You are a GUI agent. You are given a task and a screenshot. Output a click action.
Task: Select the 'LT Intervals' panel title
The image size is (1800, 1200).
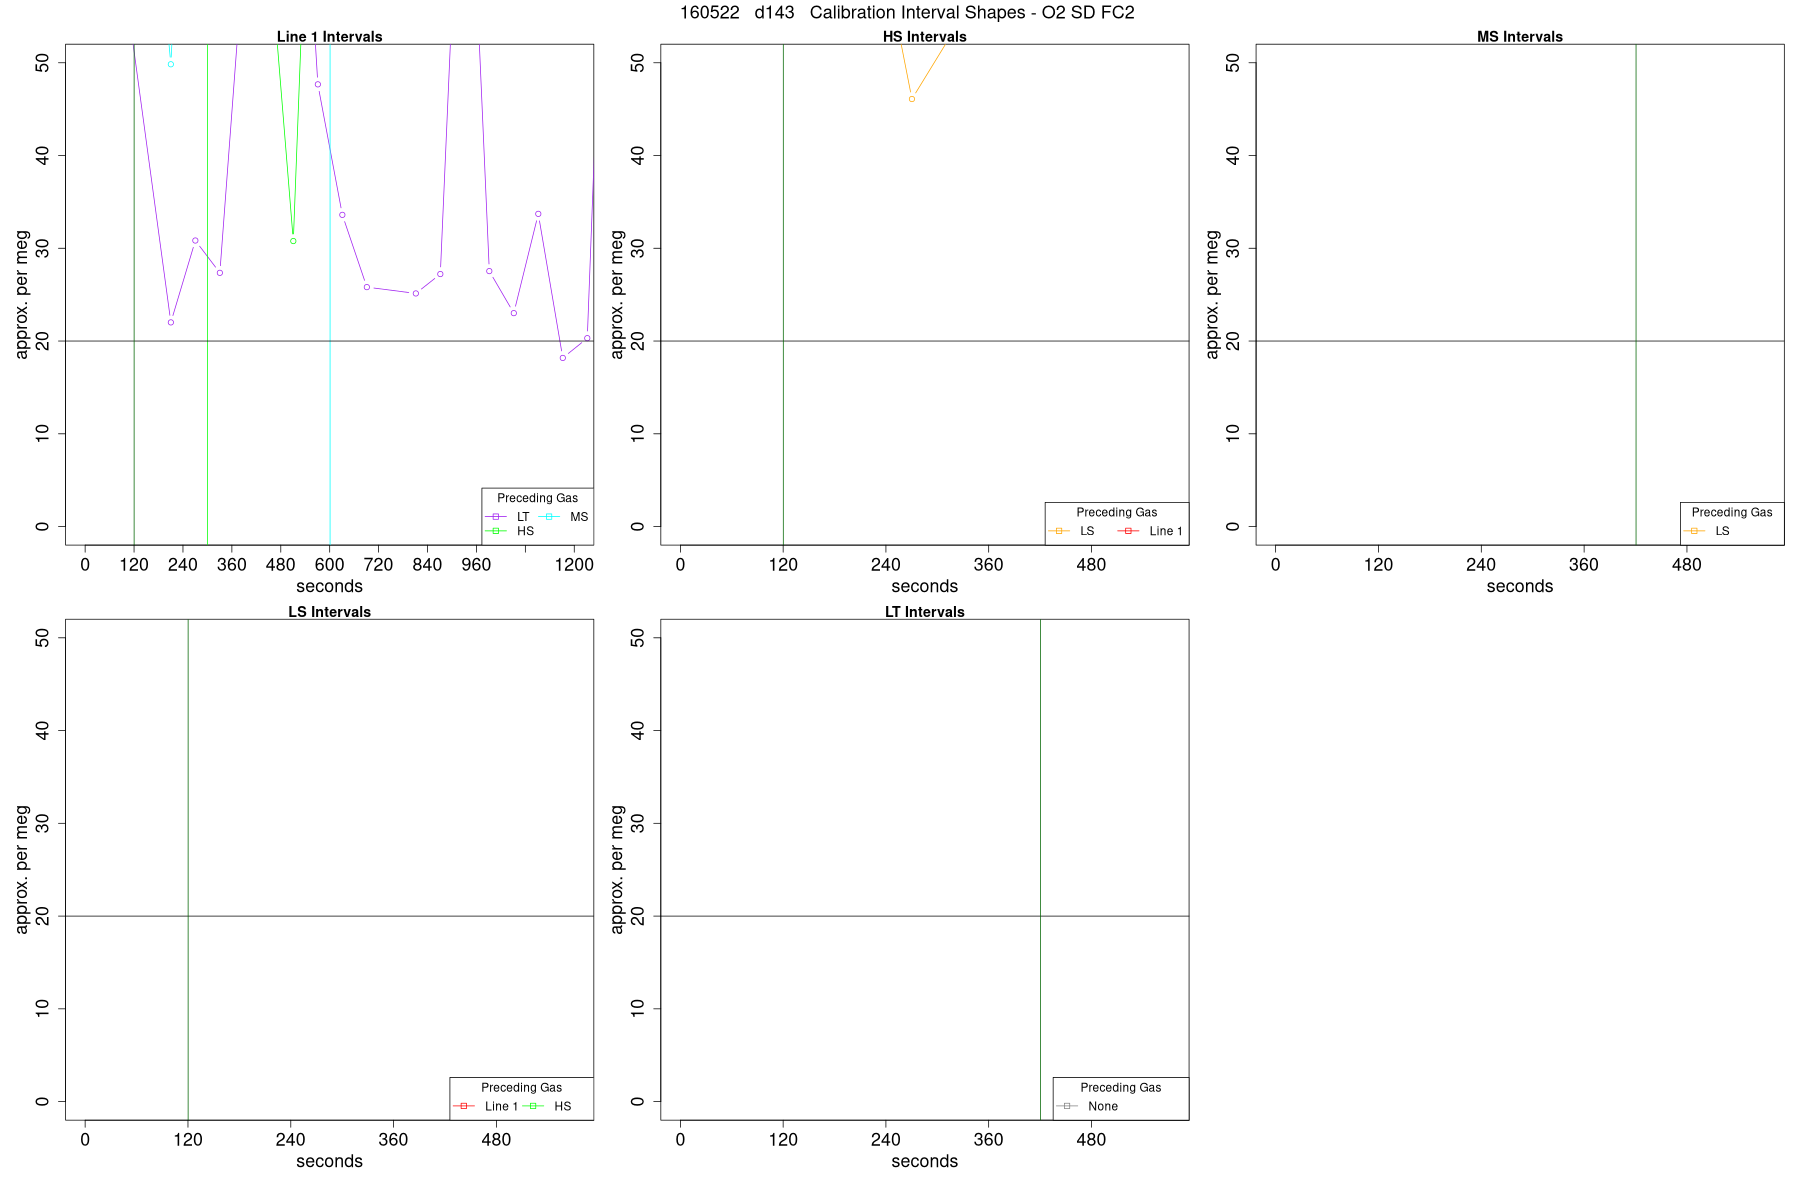coord(924,612)
